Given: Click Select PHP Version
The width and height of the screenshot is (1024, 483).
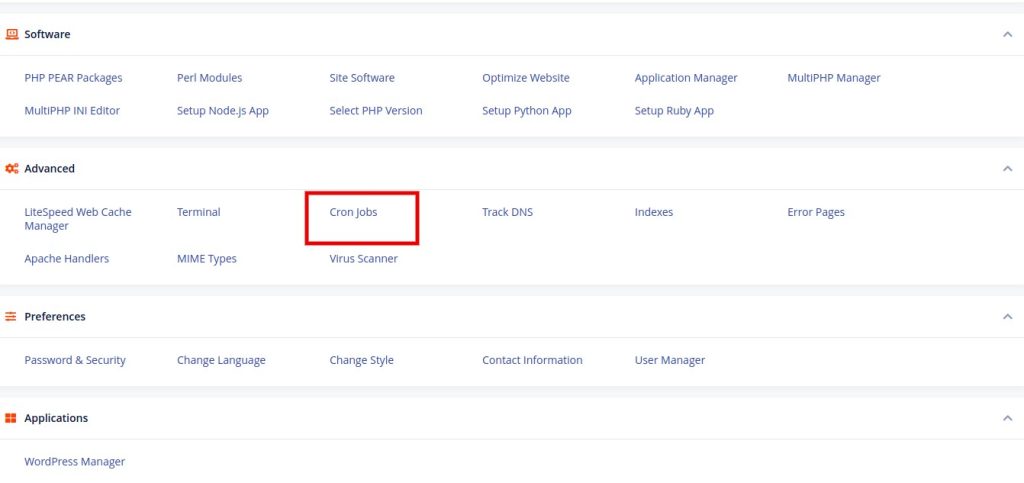Looking at the screenshot, I should 375,111.
